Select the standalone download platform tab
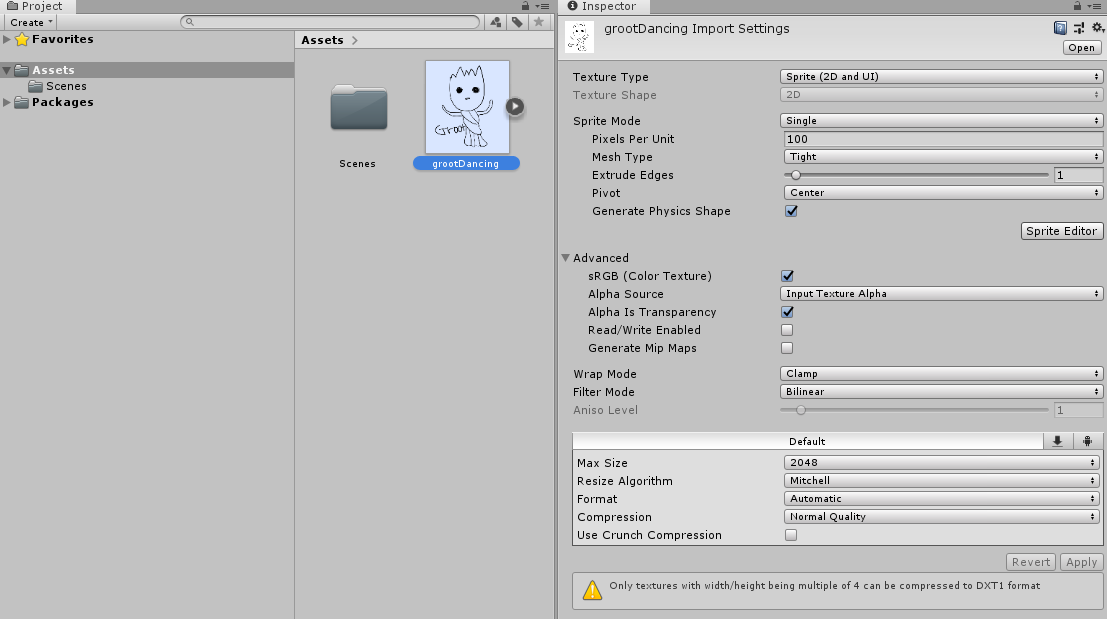Viewport: 1107px width, 619px height. [x=1057, y=441]
